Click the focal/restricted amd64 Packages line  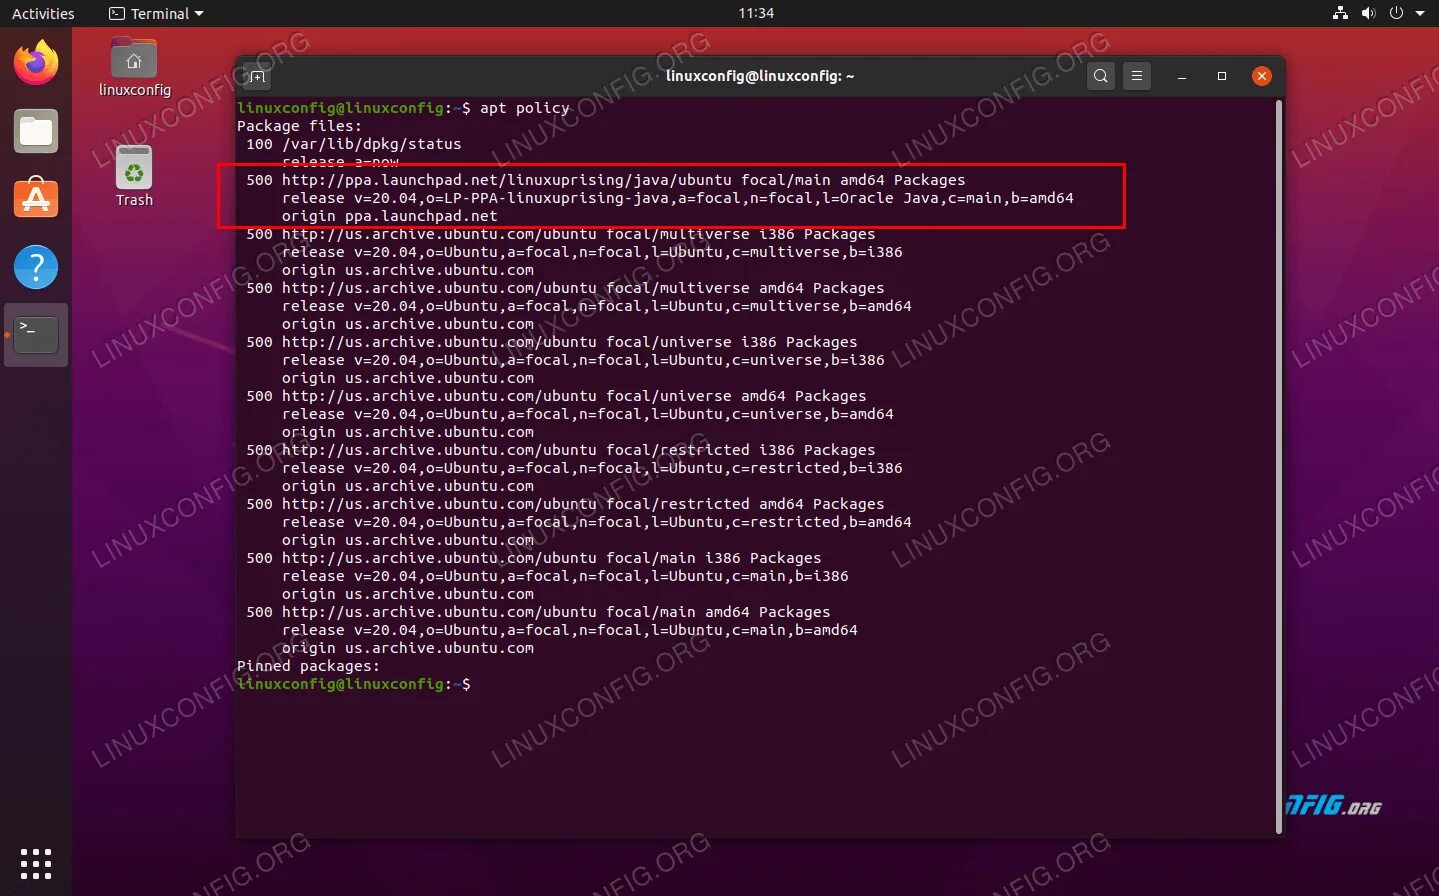[565, 504]
